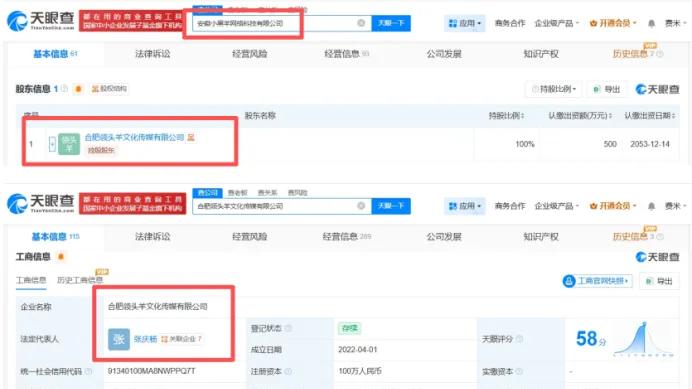Click help icon beside 天眼评分

pos(519,339)
